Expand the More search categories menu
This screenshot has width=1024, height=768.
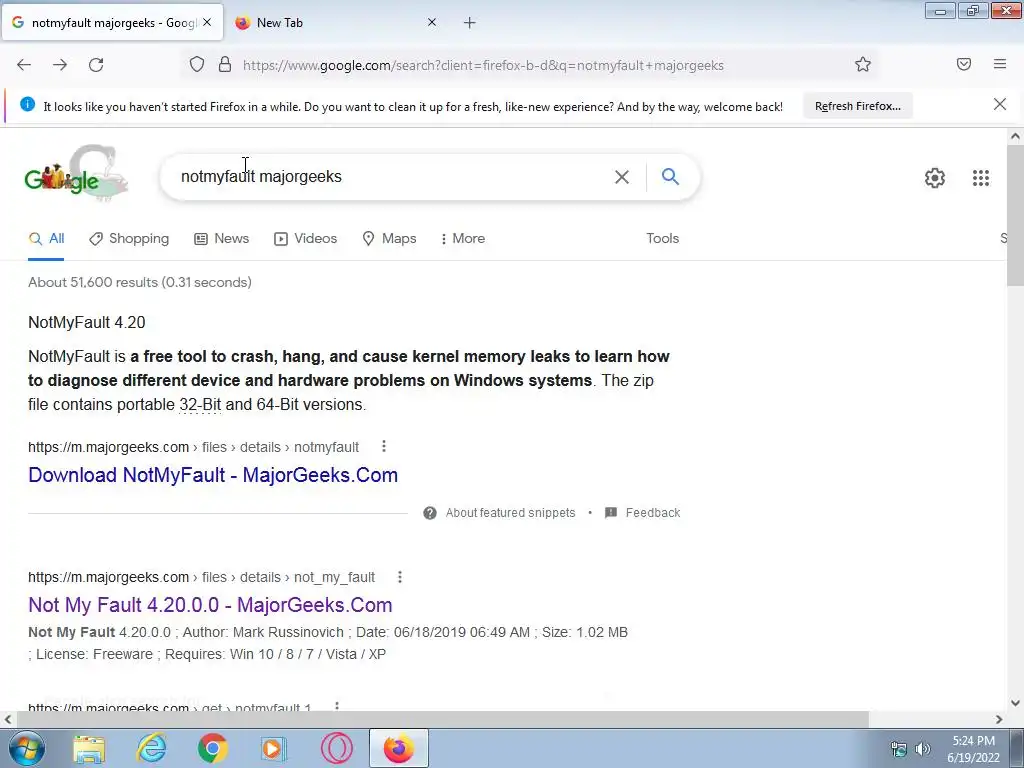coord(462,238)
